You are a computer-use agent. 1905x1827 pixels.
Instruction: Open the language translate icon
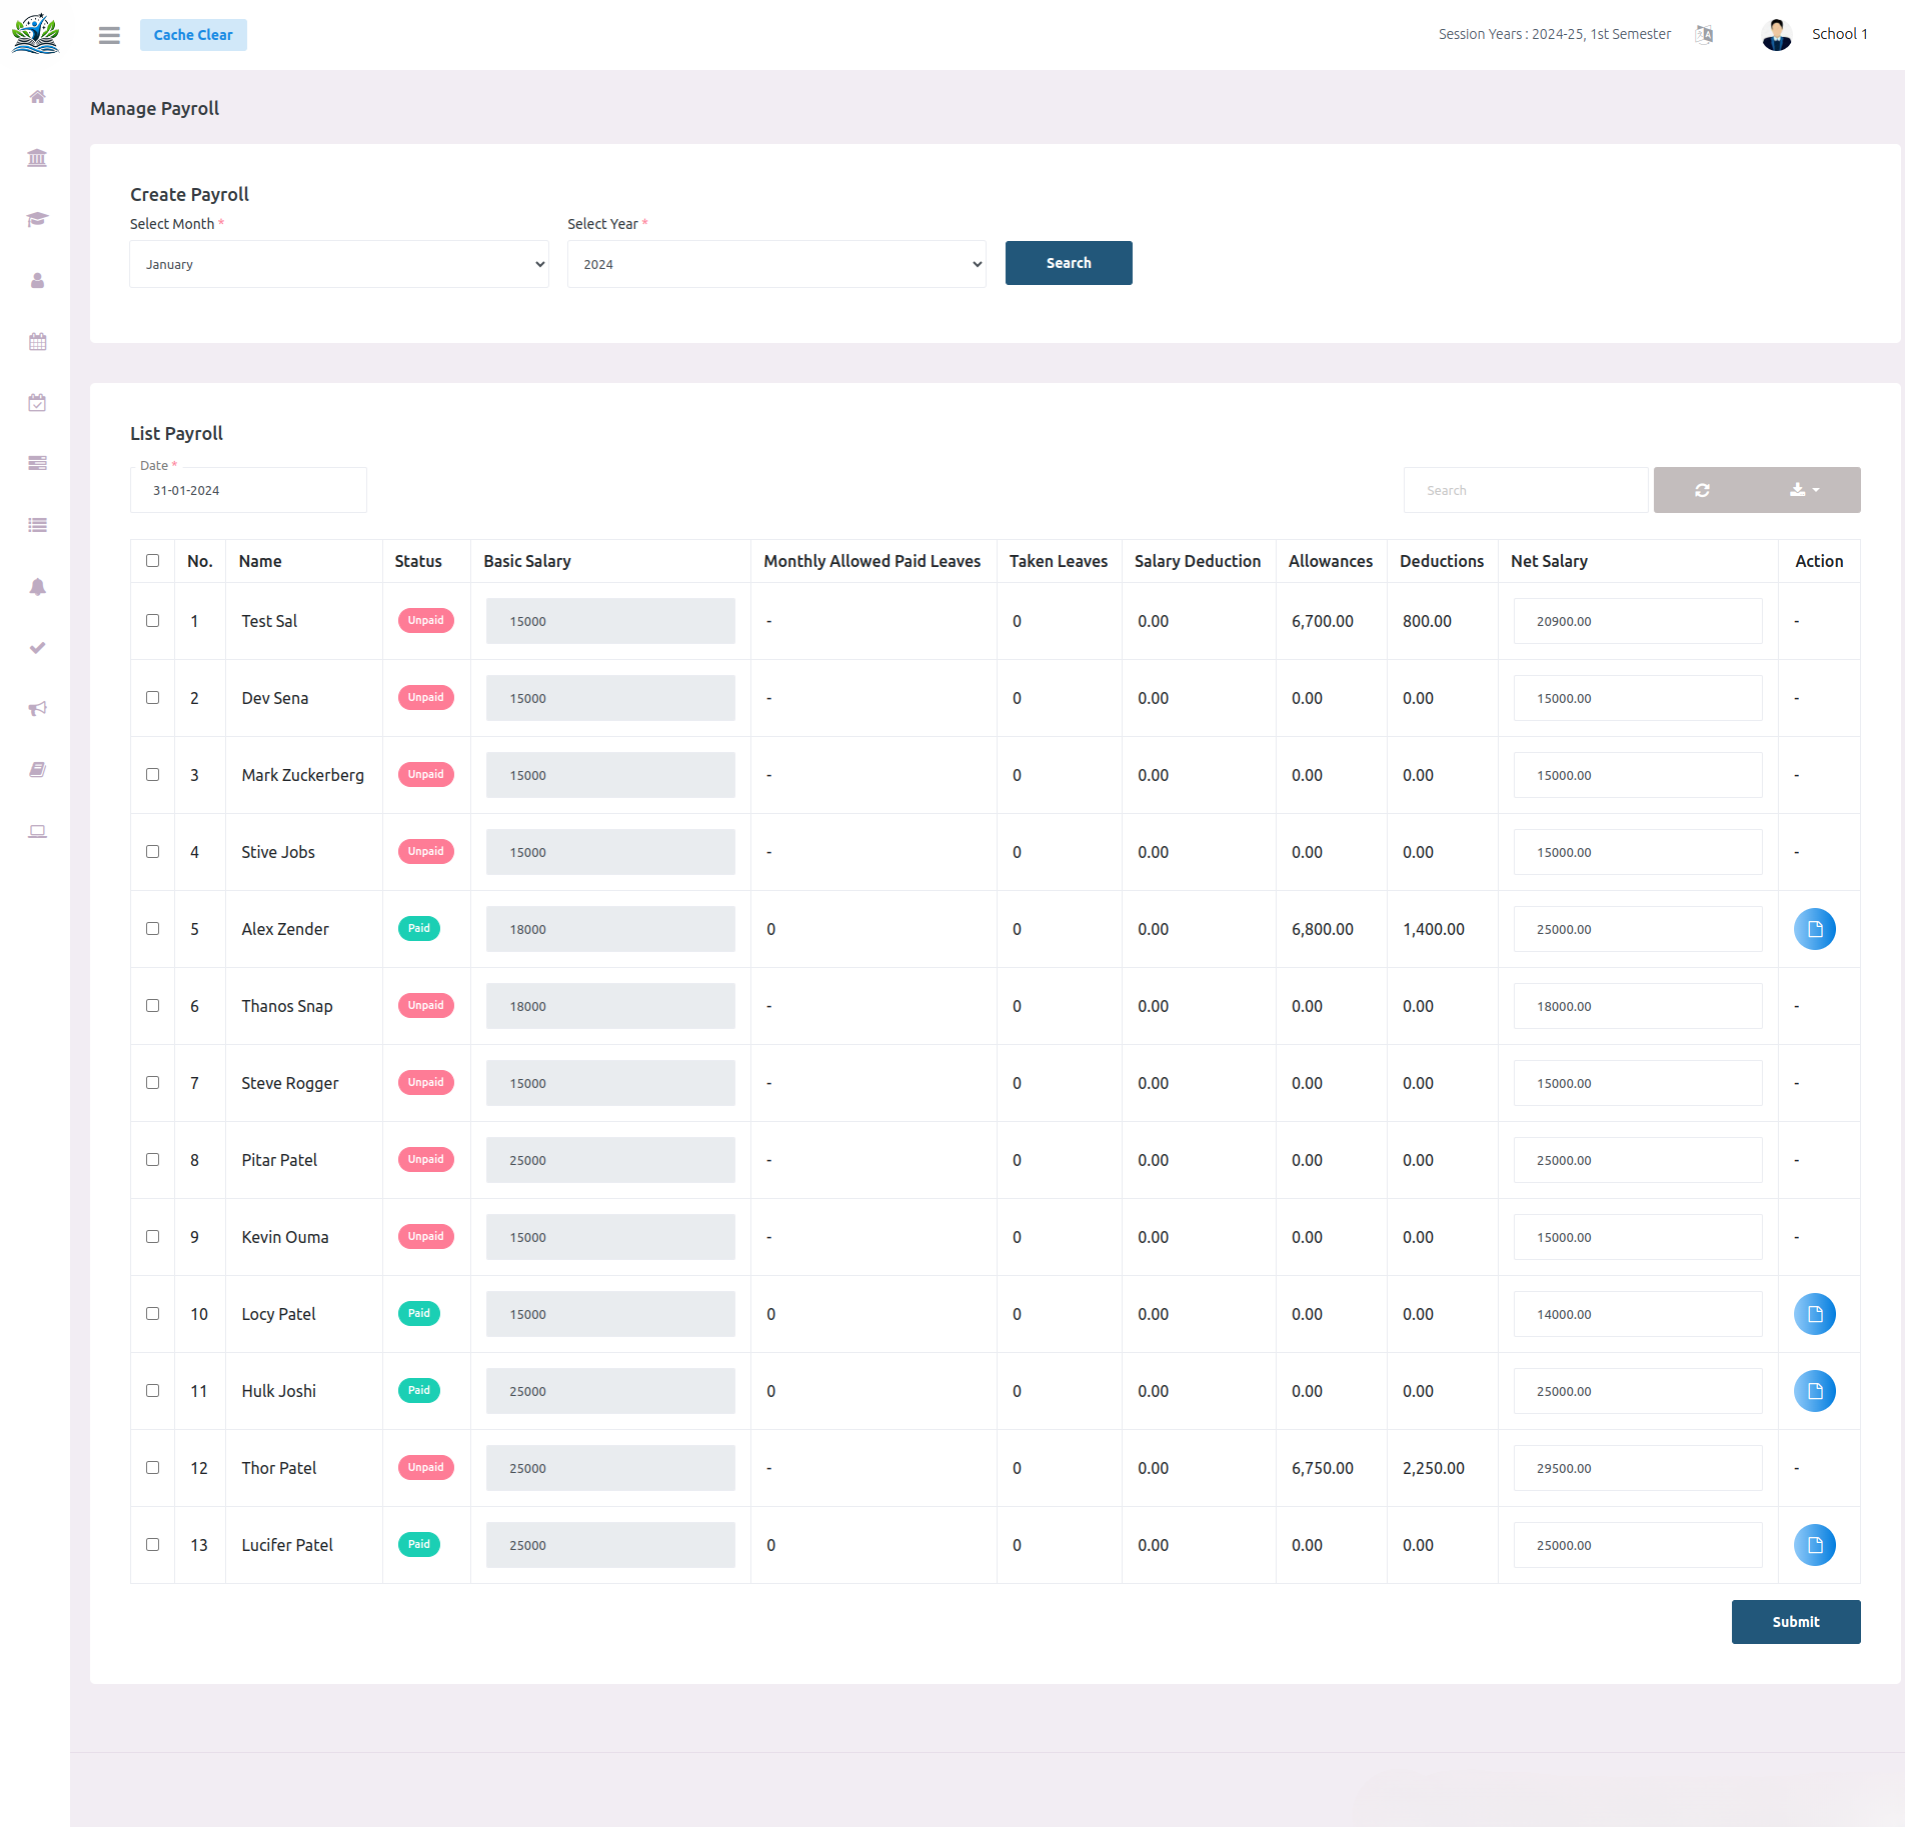click(x=1704, y=35)
